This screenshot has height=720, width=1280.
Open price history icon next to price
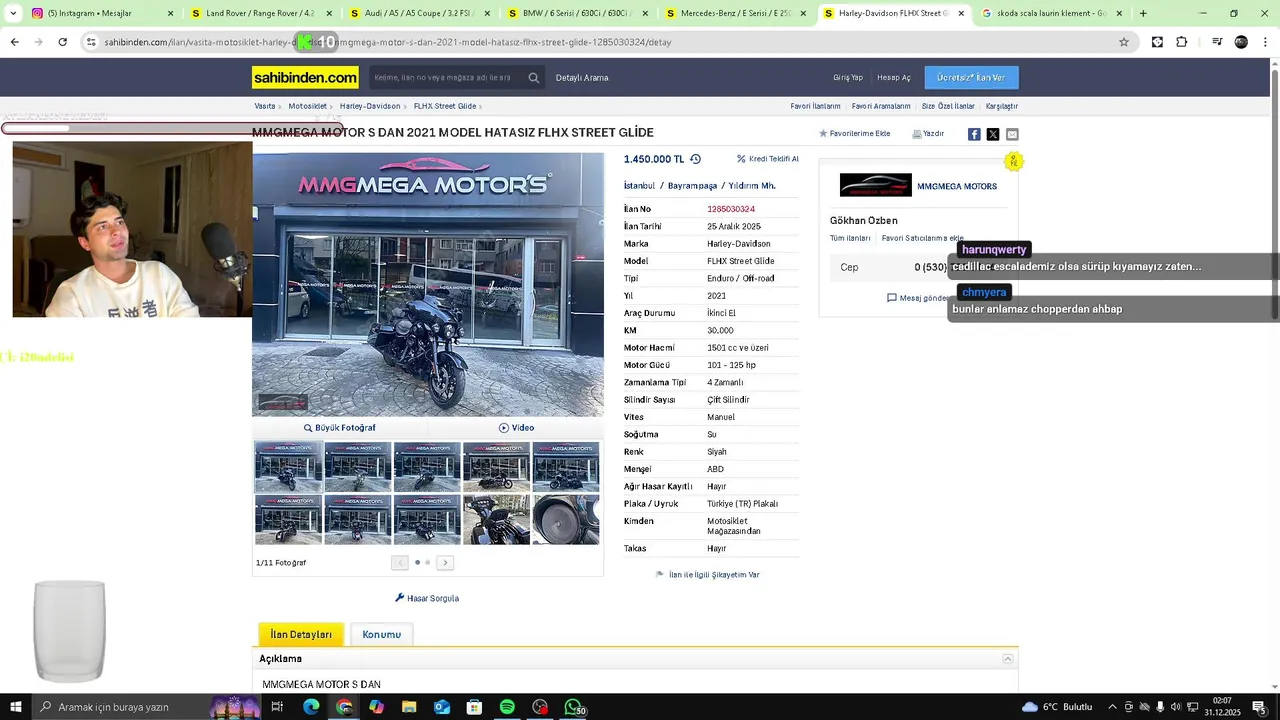pos(695,159)
